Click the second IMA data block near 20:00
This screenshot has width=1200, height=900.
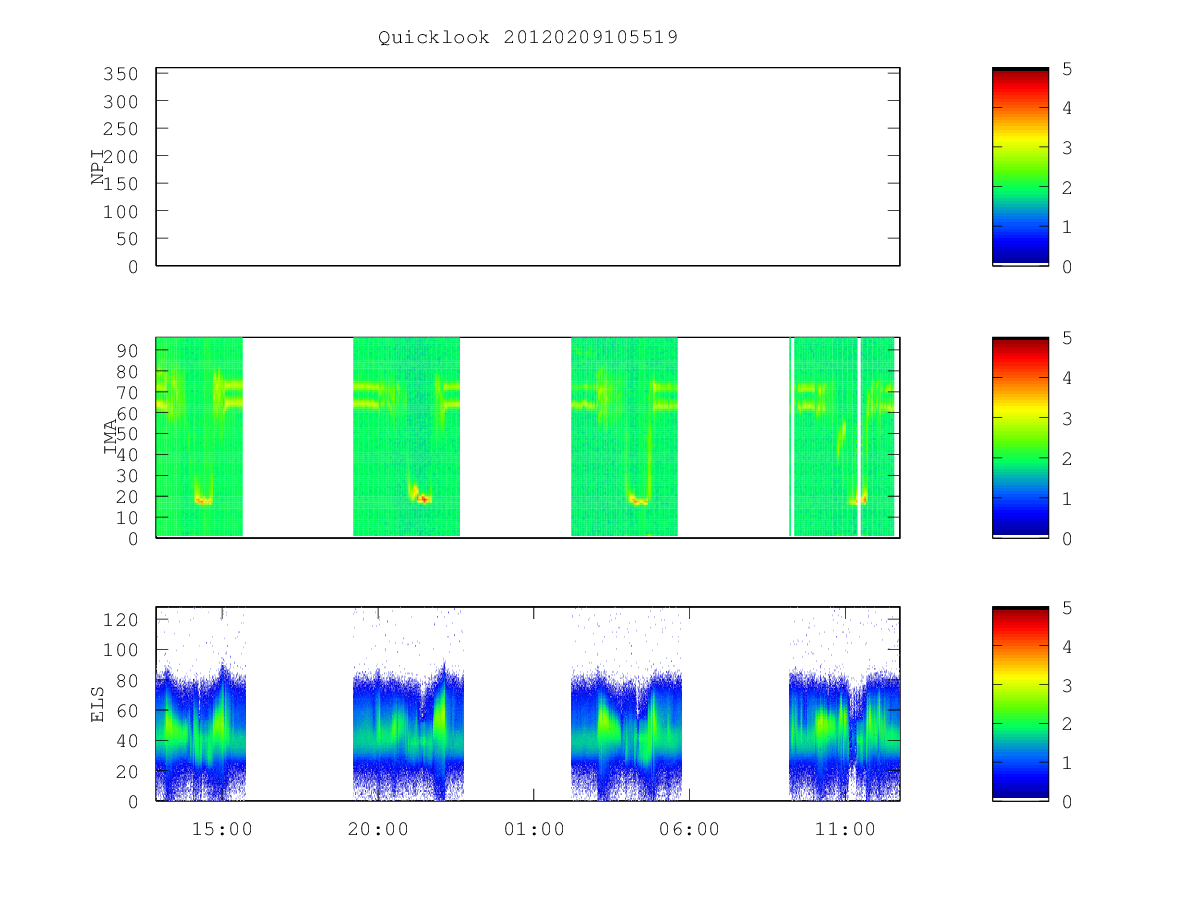tap(406, 437)
